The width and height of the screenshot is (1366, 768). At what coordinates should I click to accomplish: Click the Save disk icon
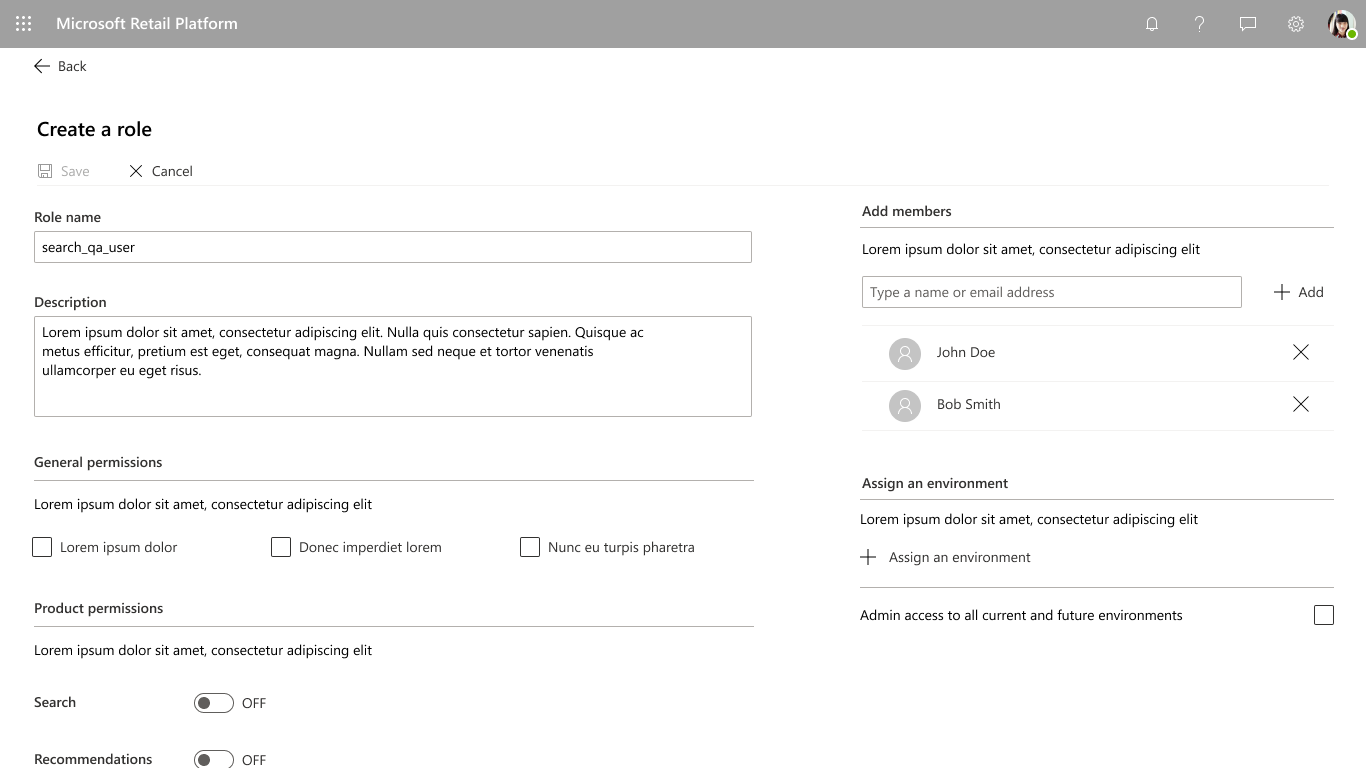(x=45, y=171)
